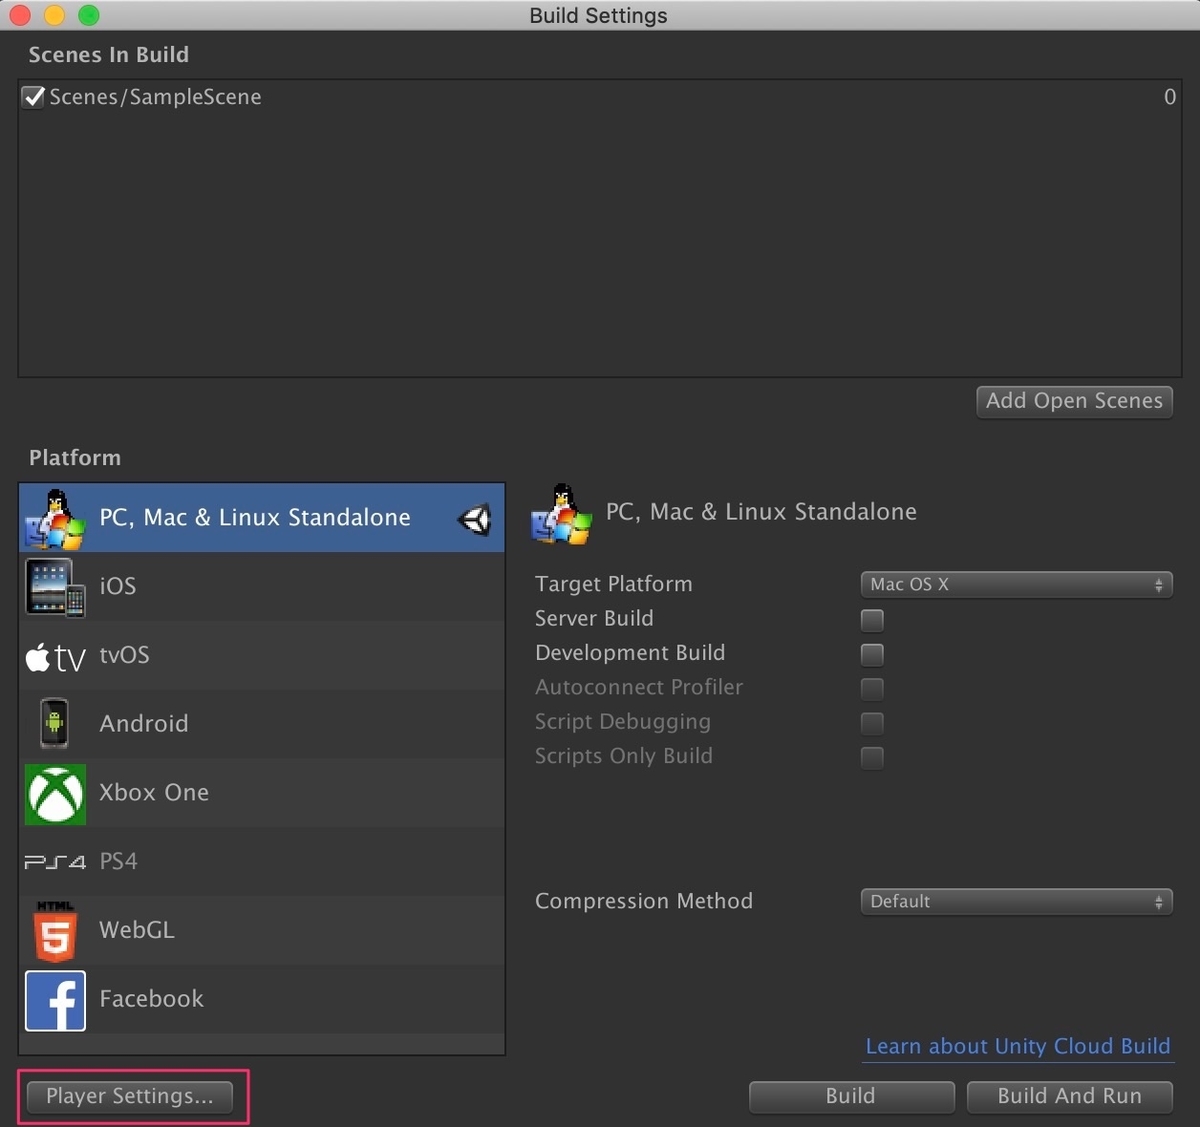
Task: Click the Add Open Scenes button
Action: (1074, 401)
